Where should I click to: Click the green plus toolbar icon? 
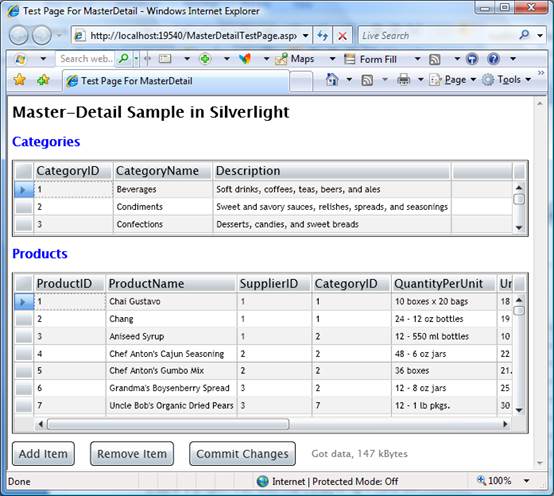tap(205, 59)
